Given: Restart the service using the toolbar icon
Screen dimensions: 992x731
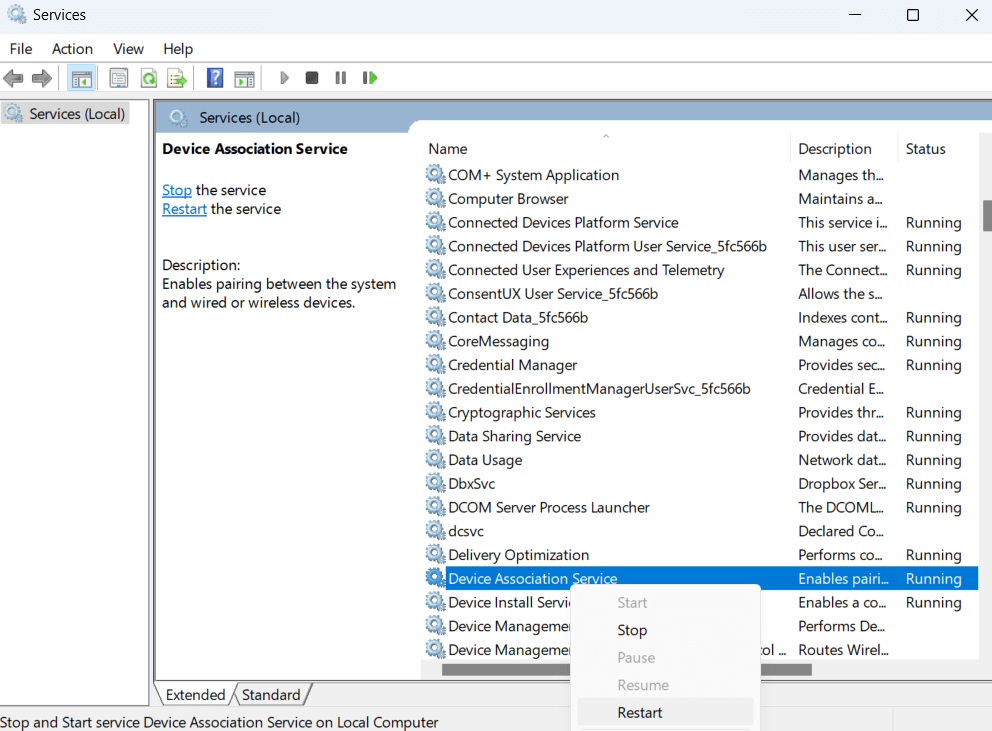Looking at the screenshot, I should [x=369, y=77].
